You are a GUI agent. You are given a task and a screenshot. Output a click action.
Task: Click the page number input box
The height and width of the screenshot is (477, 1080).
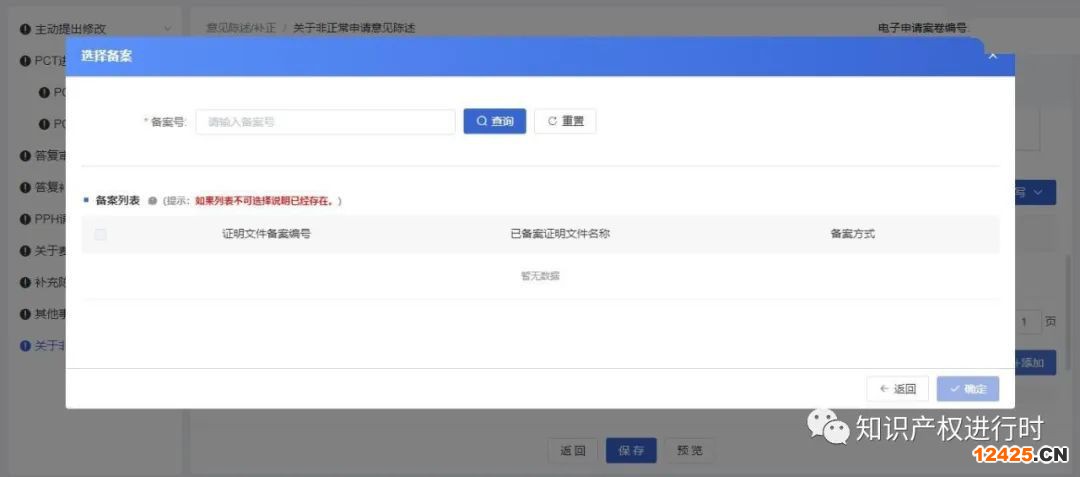tap(1025, 322)
